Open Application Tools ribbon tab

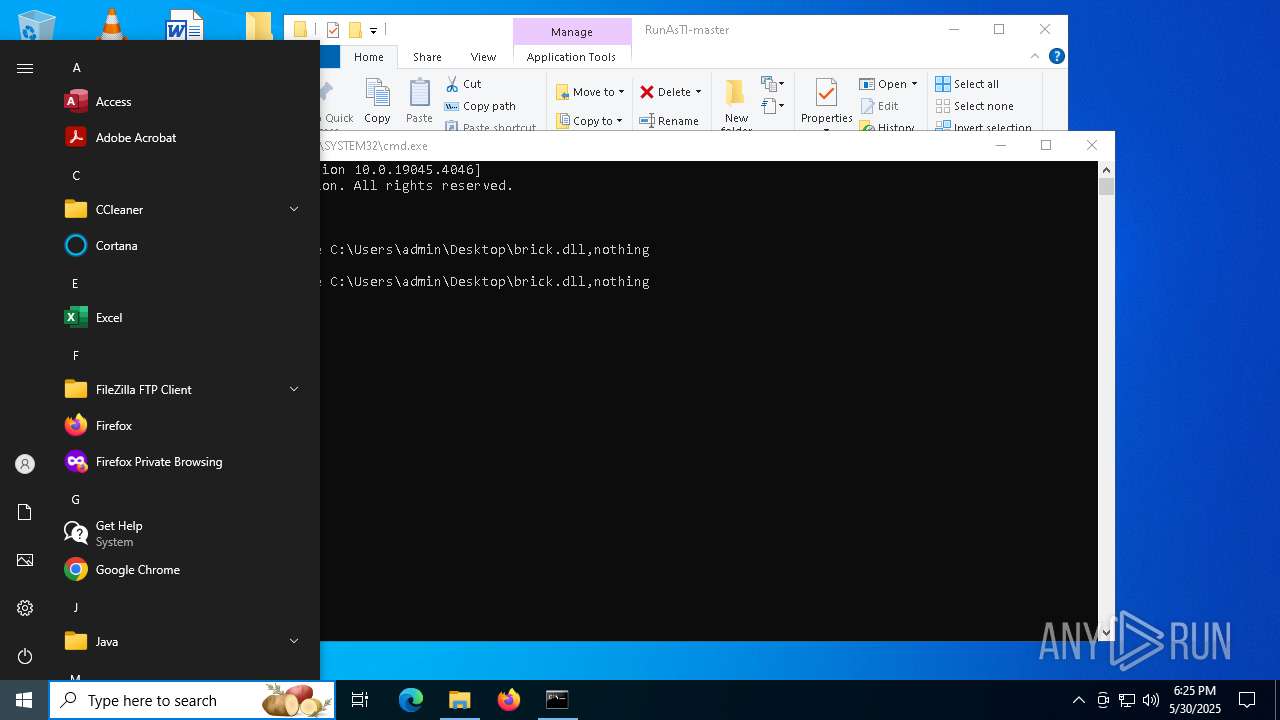571,57
